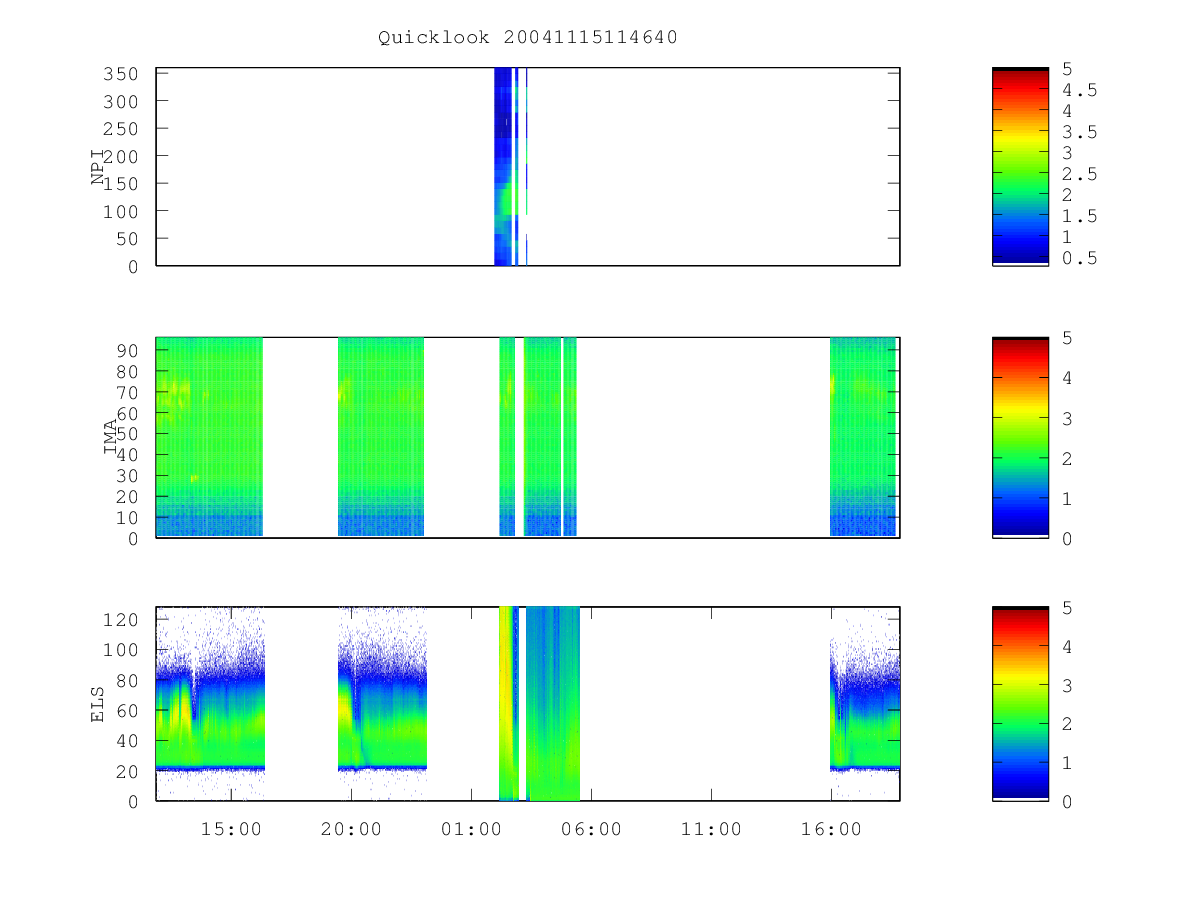Click the 4.5 label on NPI colorbar
The height and width of the screenshot is (900, 1200).
(x=1080, y=90)
